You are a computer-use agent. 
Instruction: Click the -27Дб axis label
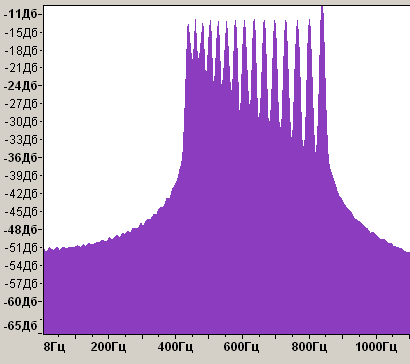click(21, 104)
